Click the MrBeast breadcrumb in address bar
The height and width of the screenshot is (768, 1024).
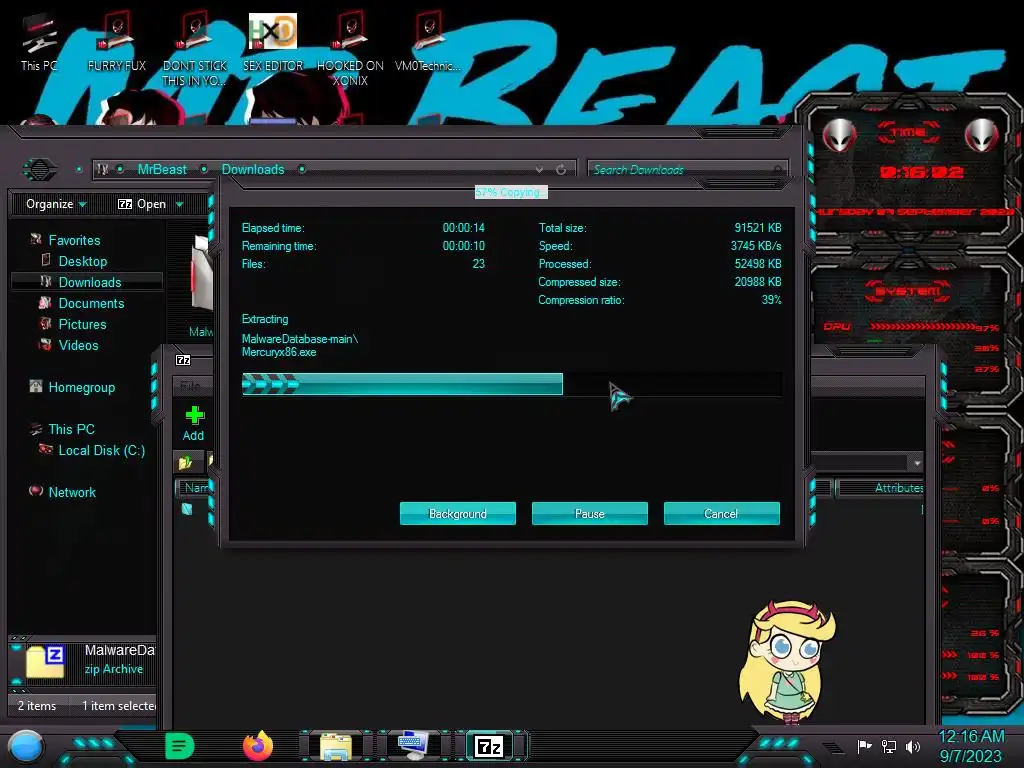point(162,170)
